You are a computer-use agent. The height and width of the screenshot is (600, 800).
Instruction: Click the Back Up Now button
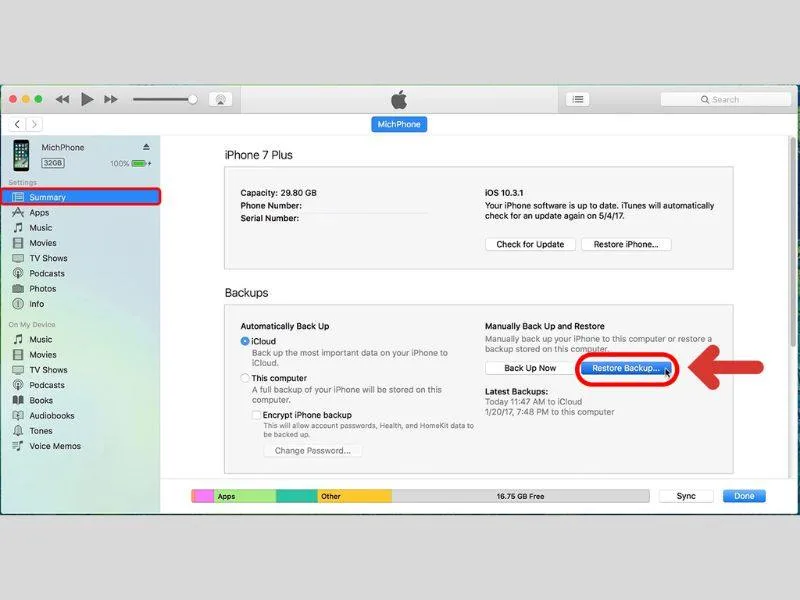[530, 368]
